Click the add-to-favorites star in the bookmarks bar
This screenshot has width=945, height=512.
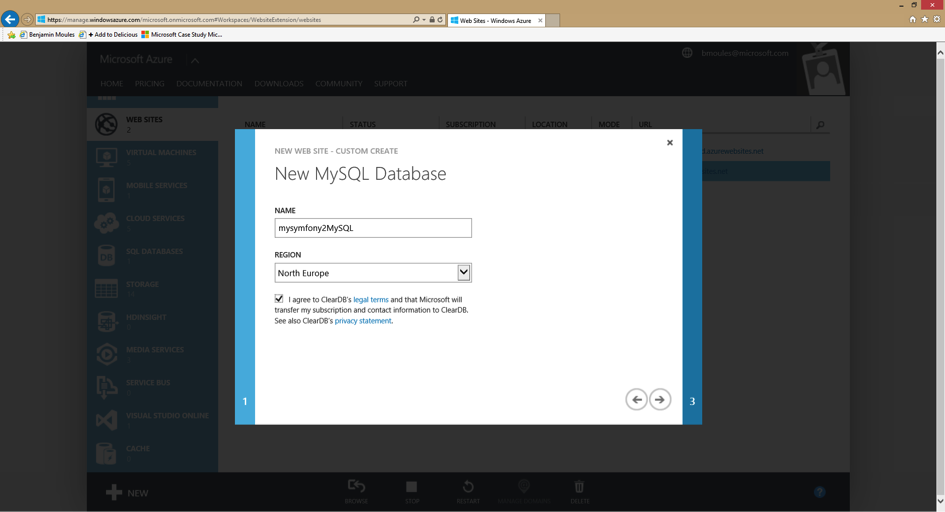click(x=11, y=35)
